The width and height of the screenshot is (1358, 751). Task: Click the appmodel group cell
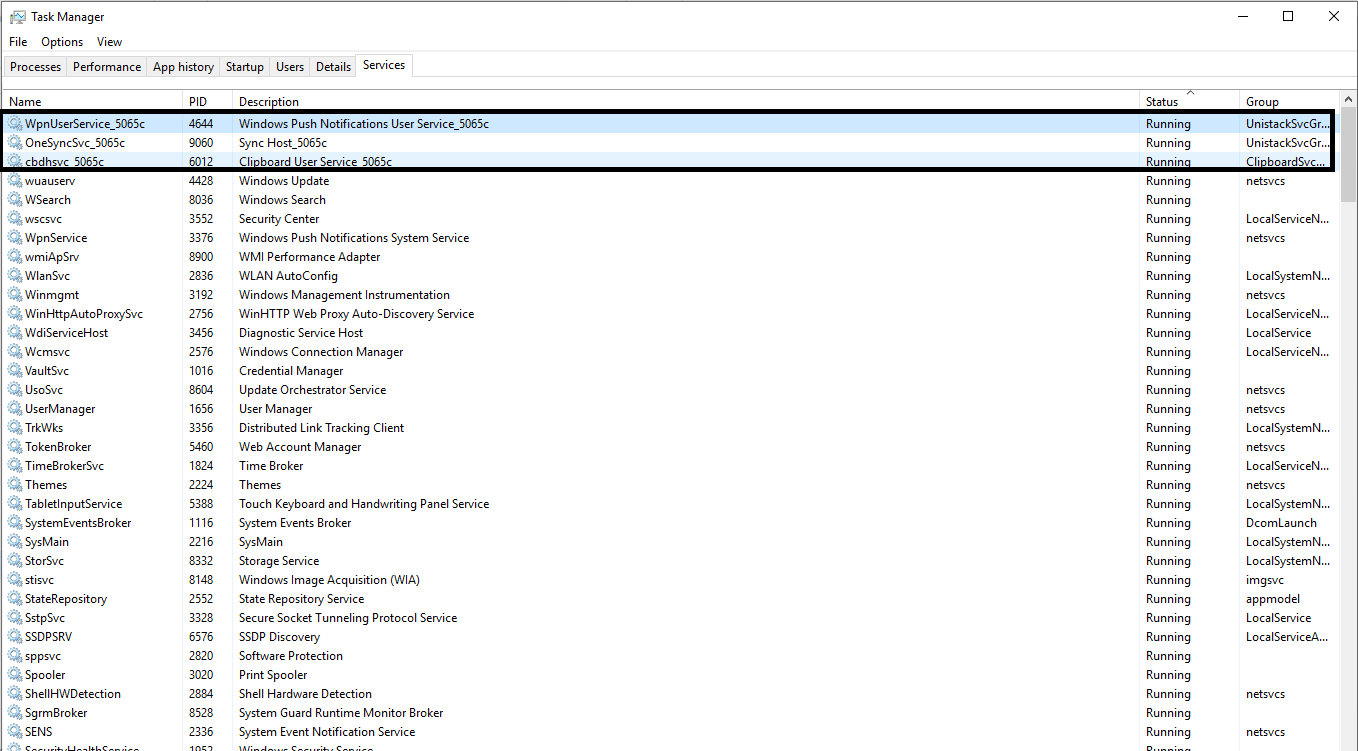(1273, 599)
